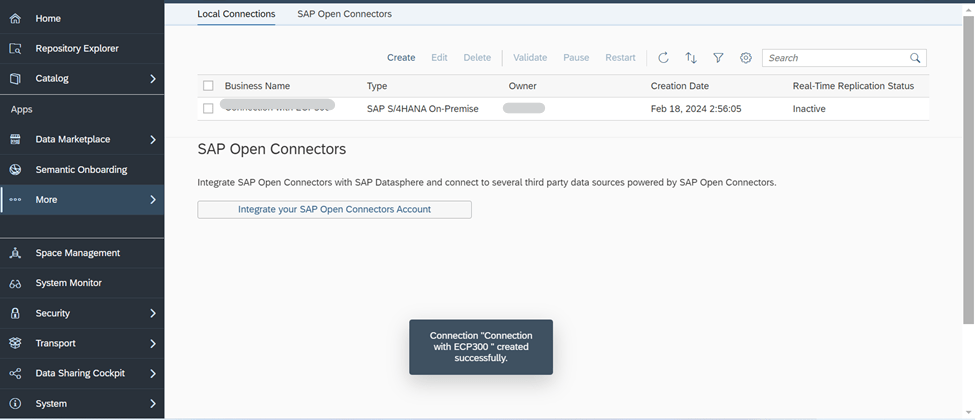Image resolution: width=975 pixels, height=420 pixels.
Task: Click the Owner column header
Action: (522, 86)
